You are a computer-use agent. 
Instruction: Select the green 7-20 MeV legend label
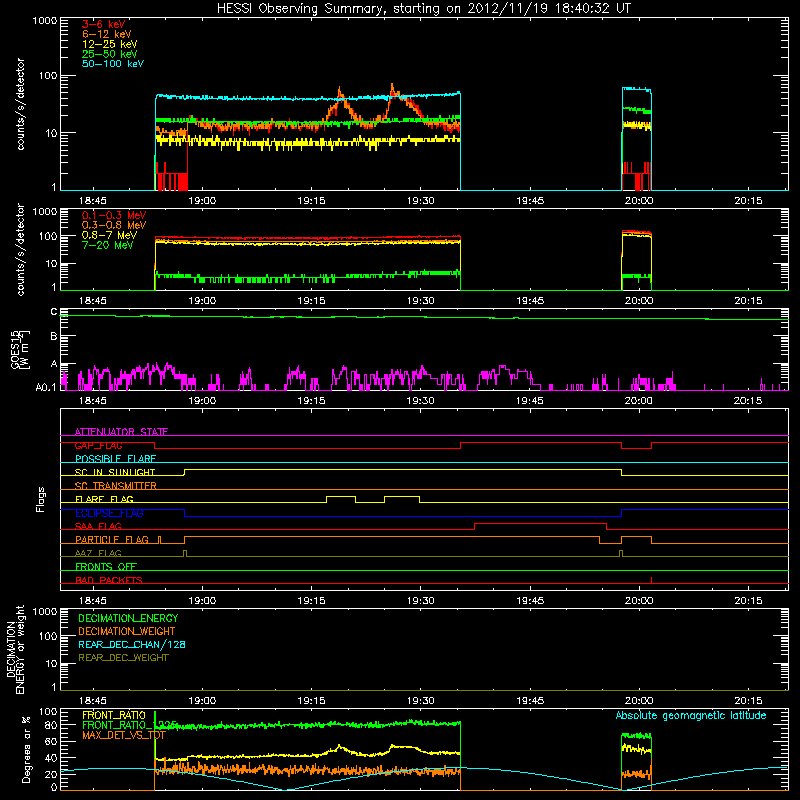pos(107,245)
